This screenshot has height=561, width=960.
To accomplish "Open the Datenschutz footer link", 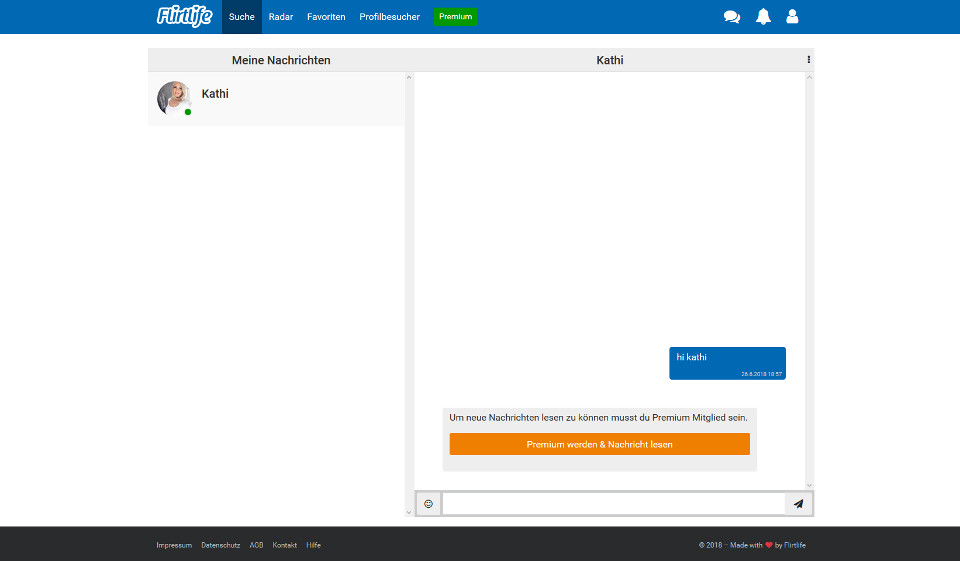I will point(220,545).
